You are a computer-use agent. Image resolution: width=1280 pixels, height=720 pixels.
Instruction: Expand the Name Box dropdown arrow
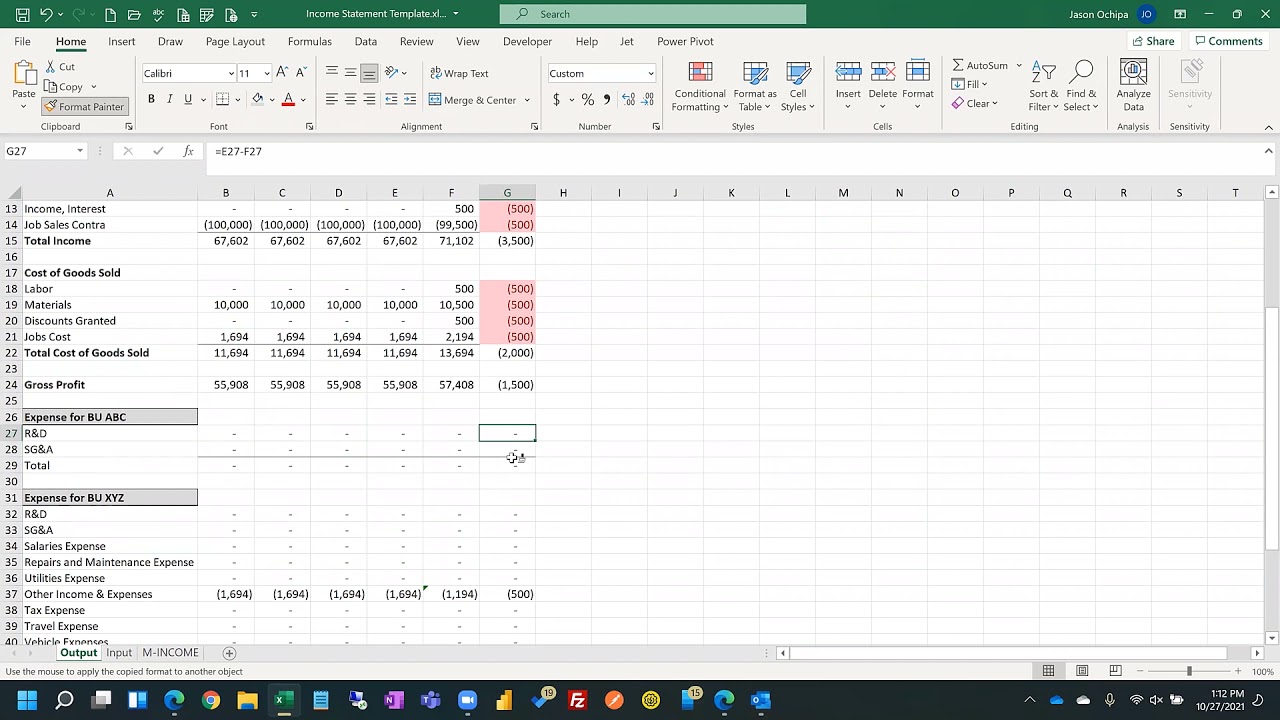point(79,151)
